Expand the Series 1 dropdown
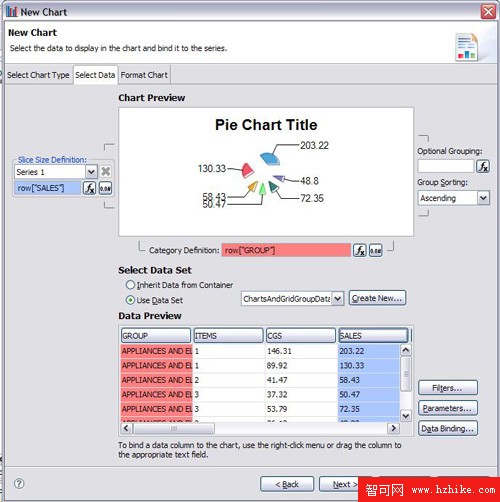Screen dimensions: 500x502 coord(91,172)
